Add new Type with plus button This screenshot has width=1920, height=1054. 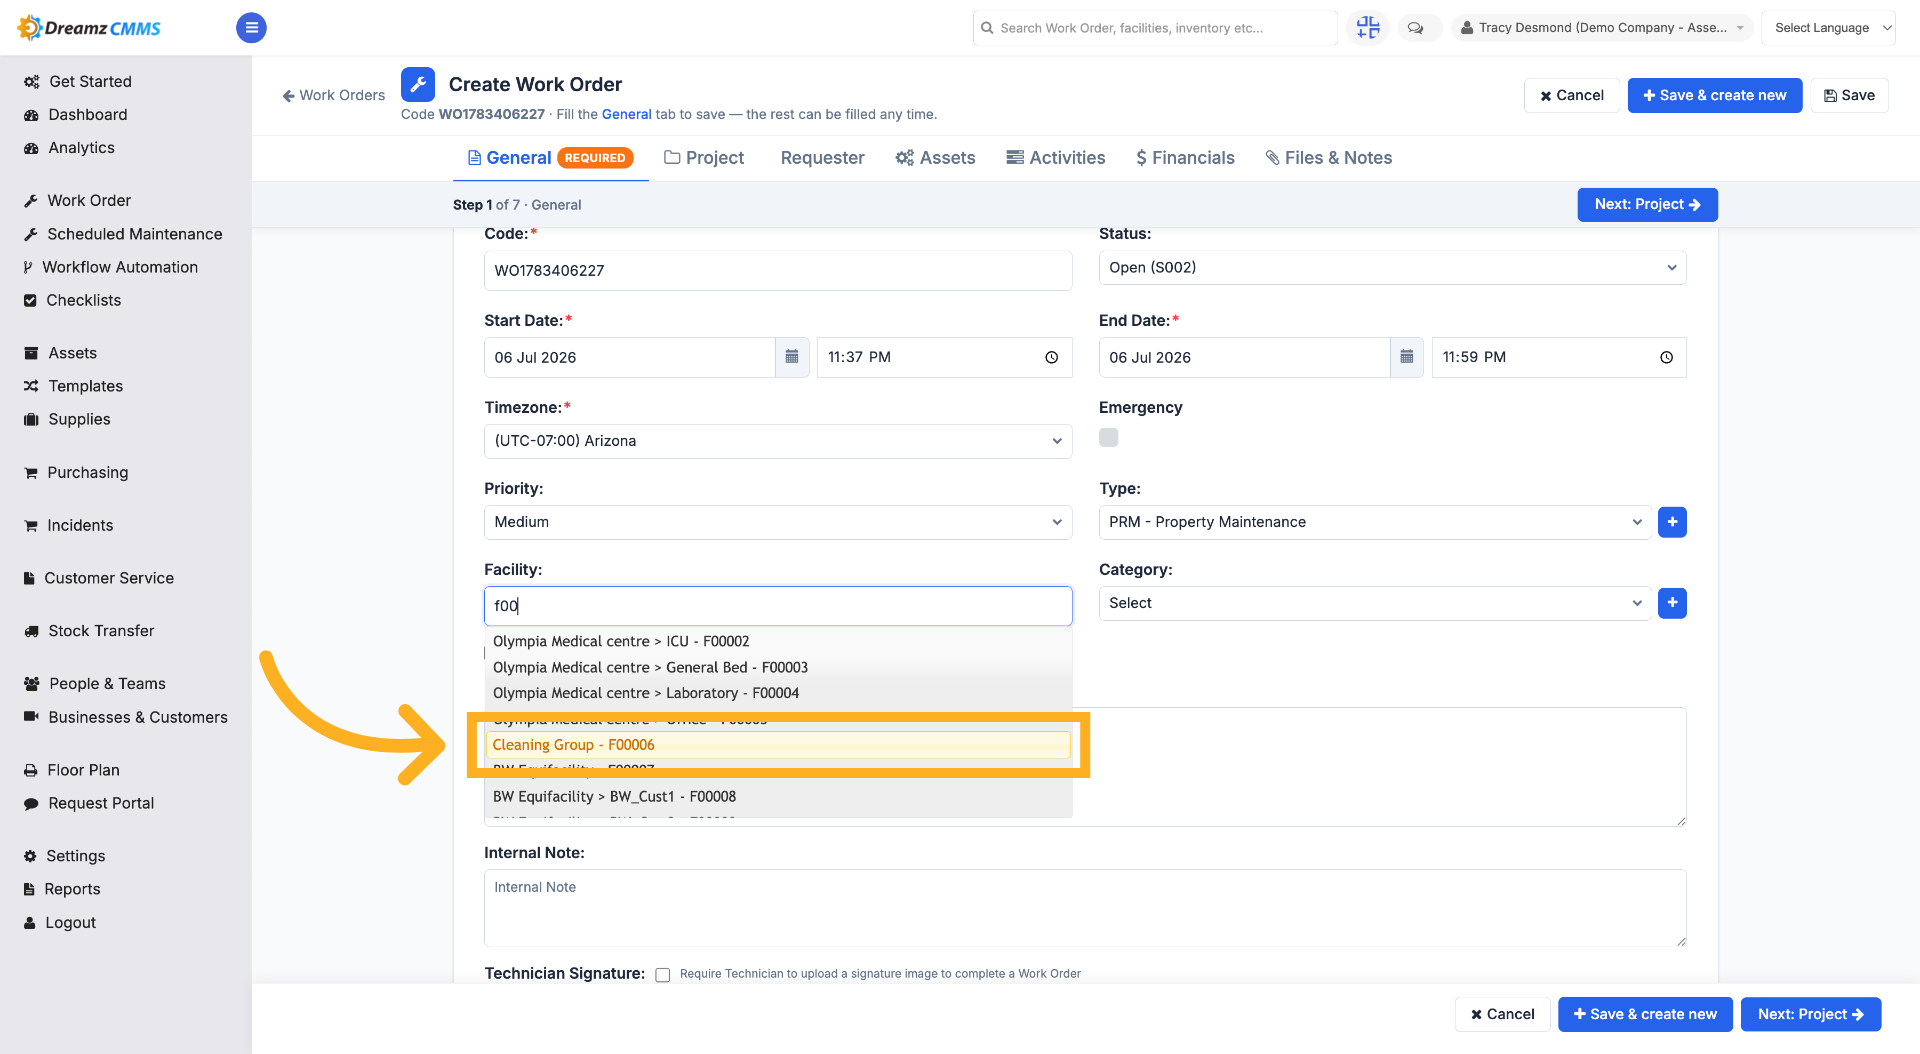[x=1672, y=522]
